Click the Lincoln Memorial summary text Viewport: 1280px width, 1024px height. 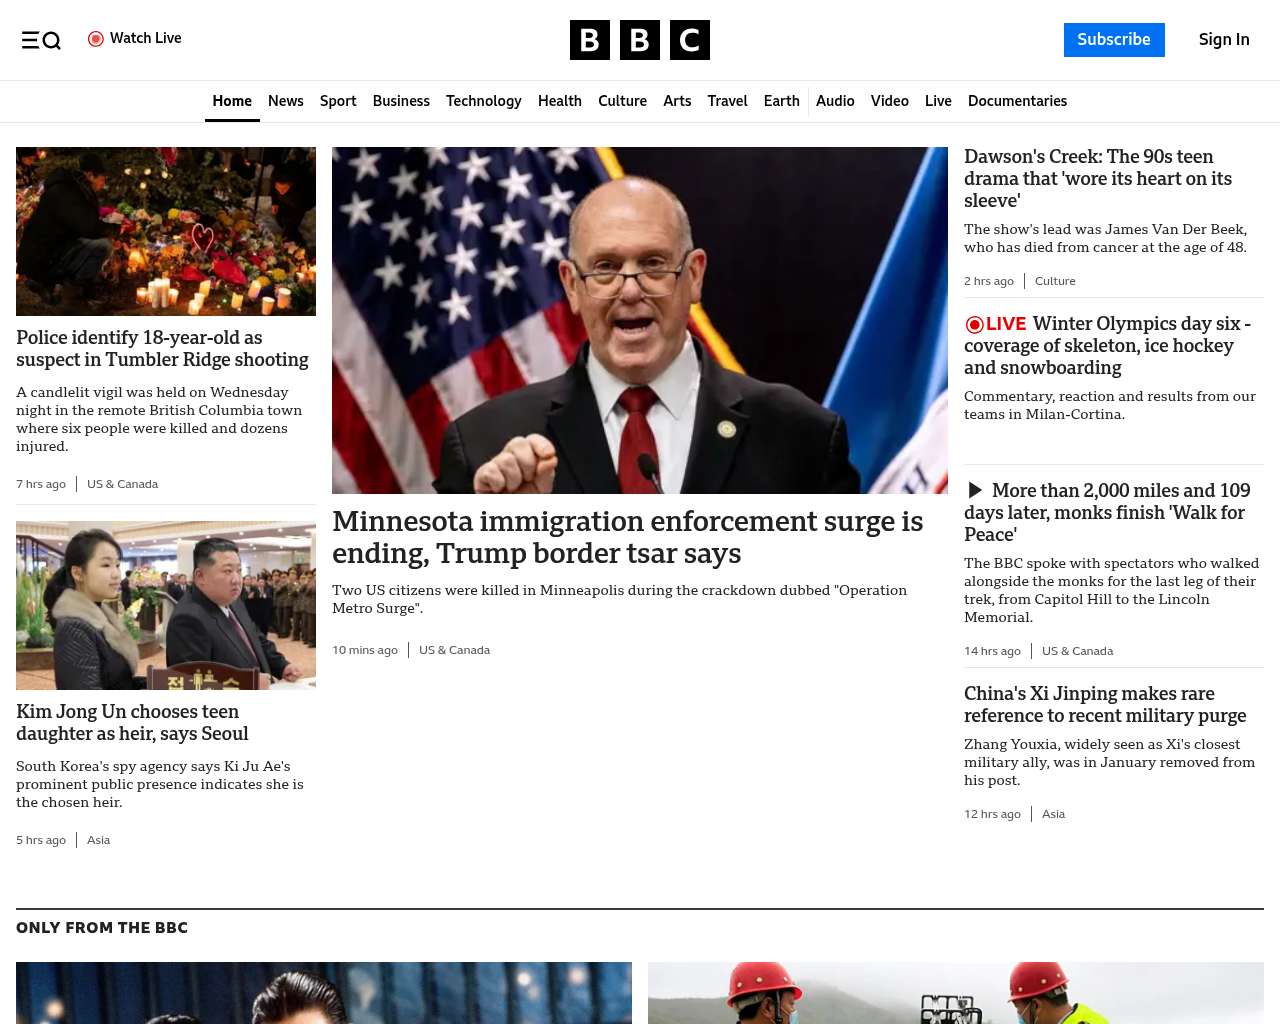pyautogui.click(x=1111, y=590)
